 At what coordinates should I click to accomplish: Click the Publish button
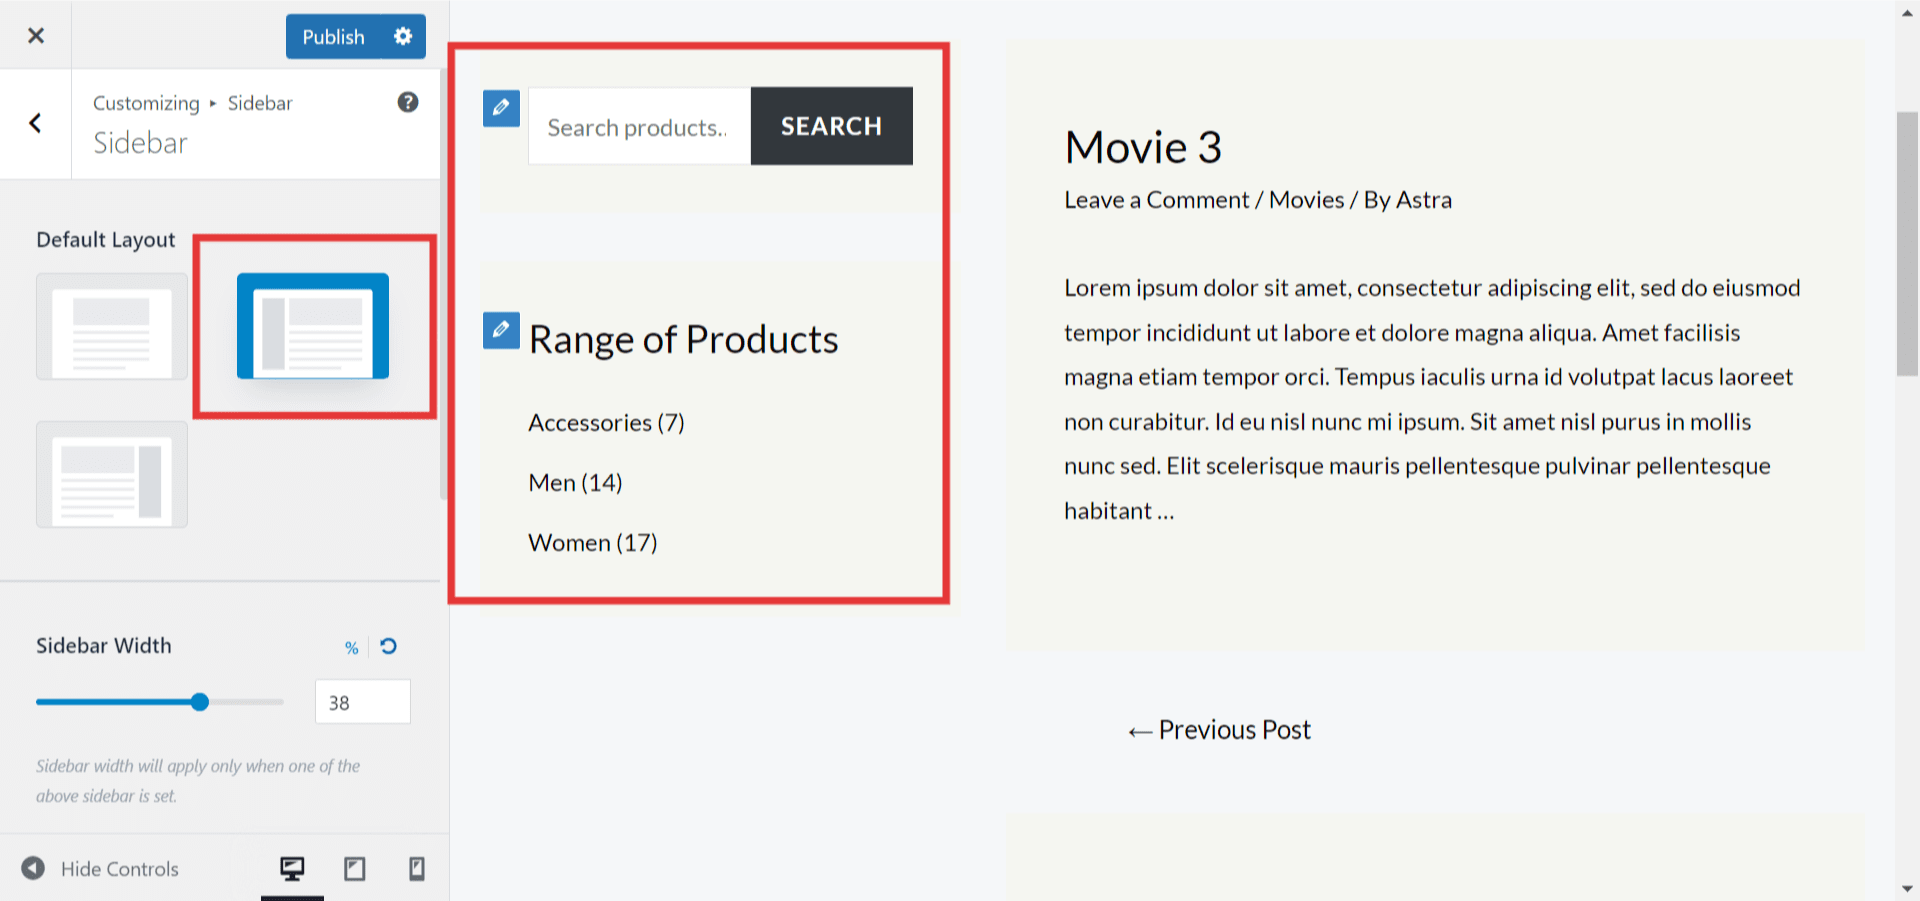click(334, 36)
